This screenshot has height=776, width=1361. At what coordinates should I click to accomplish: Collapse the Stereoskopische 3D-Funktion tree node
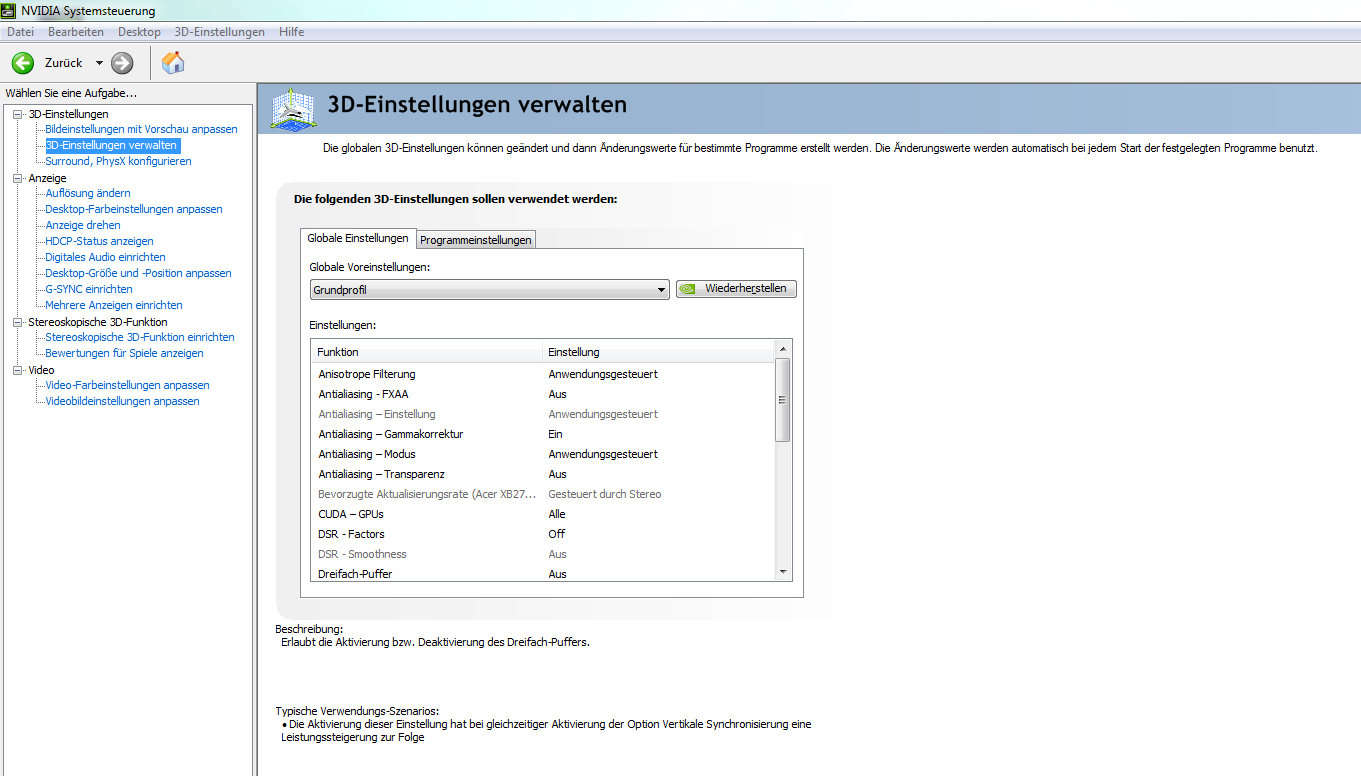17,322
